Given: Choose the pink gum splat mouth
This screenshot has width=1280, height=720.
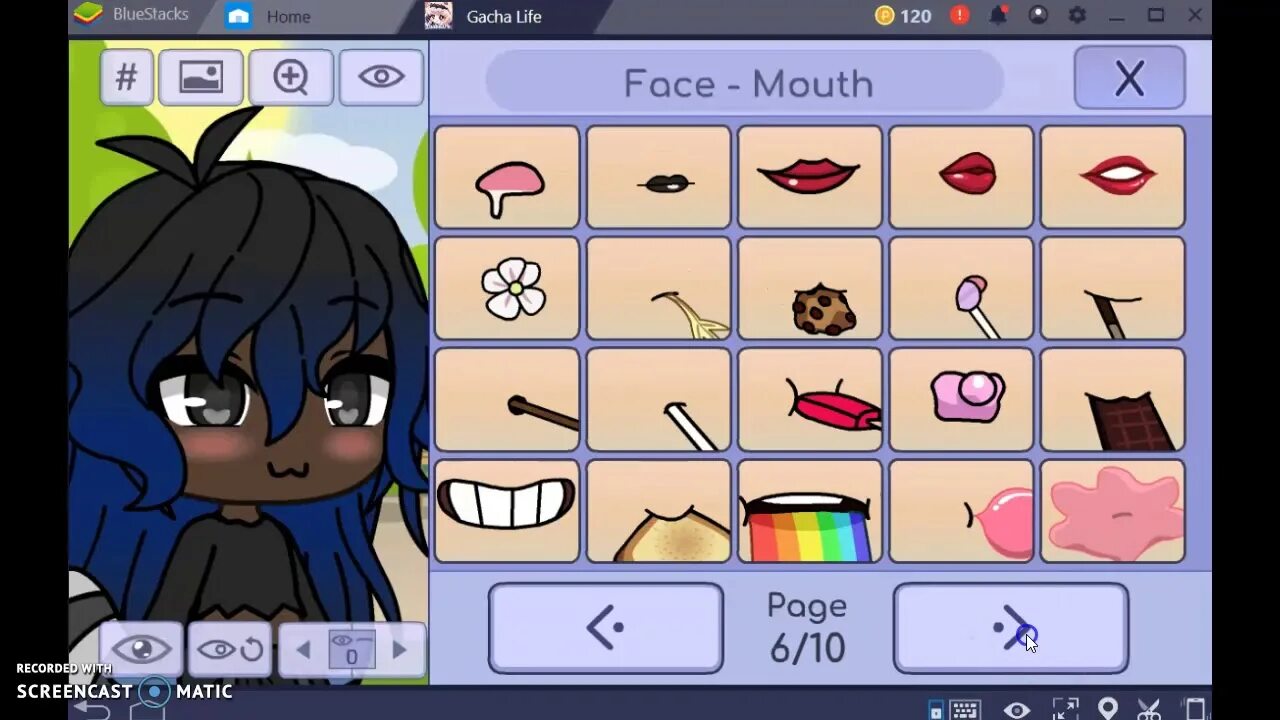Looking at the screenshot, I should coord(1112,511).
